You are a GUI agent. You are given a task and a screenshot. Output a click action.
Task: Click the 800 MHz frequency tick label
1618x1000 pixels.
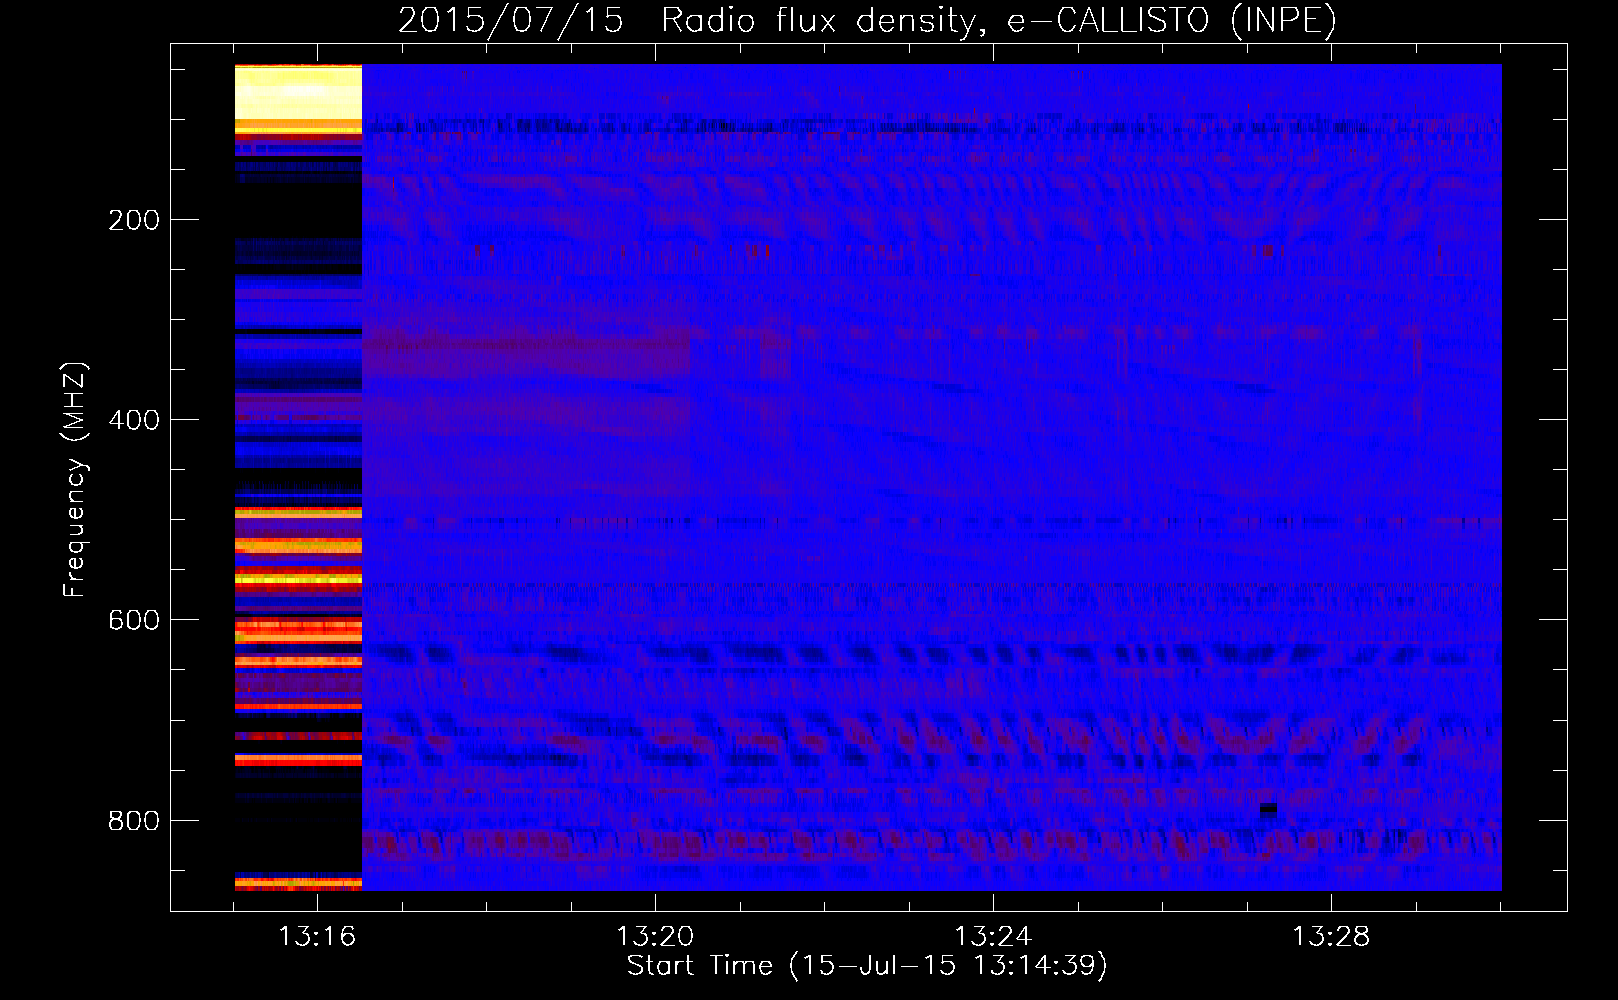click(134, 821)
